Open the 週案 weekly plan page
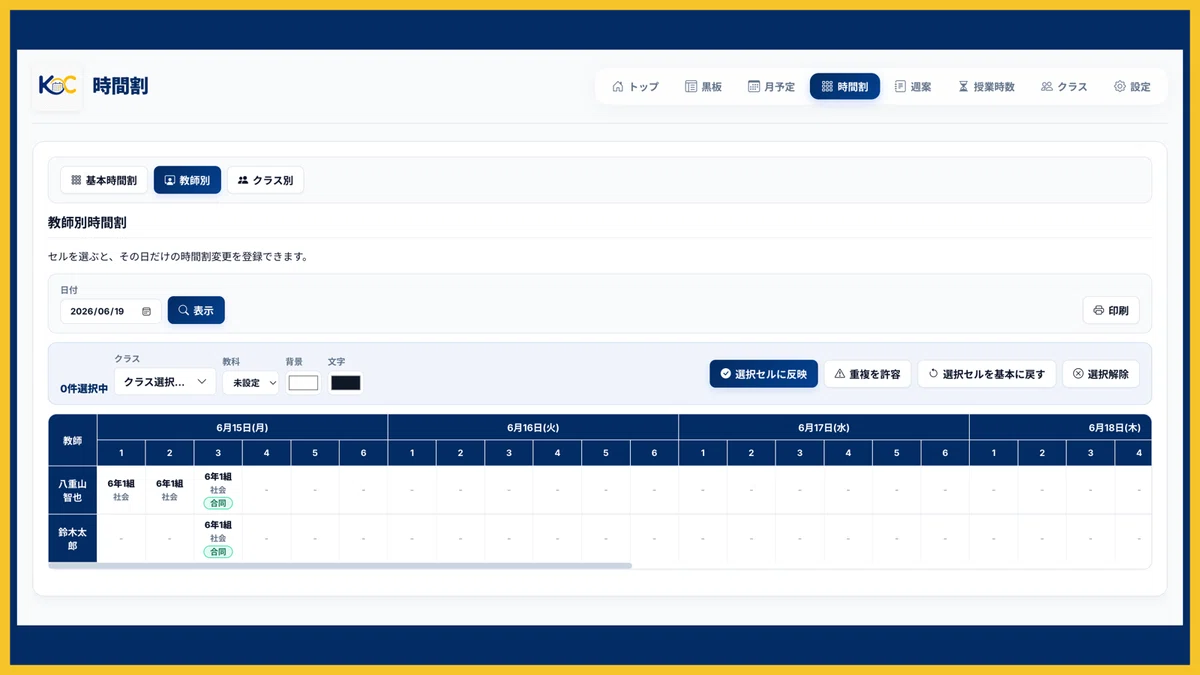 point(913,87)
